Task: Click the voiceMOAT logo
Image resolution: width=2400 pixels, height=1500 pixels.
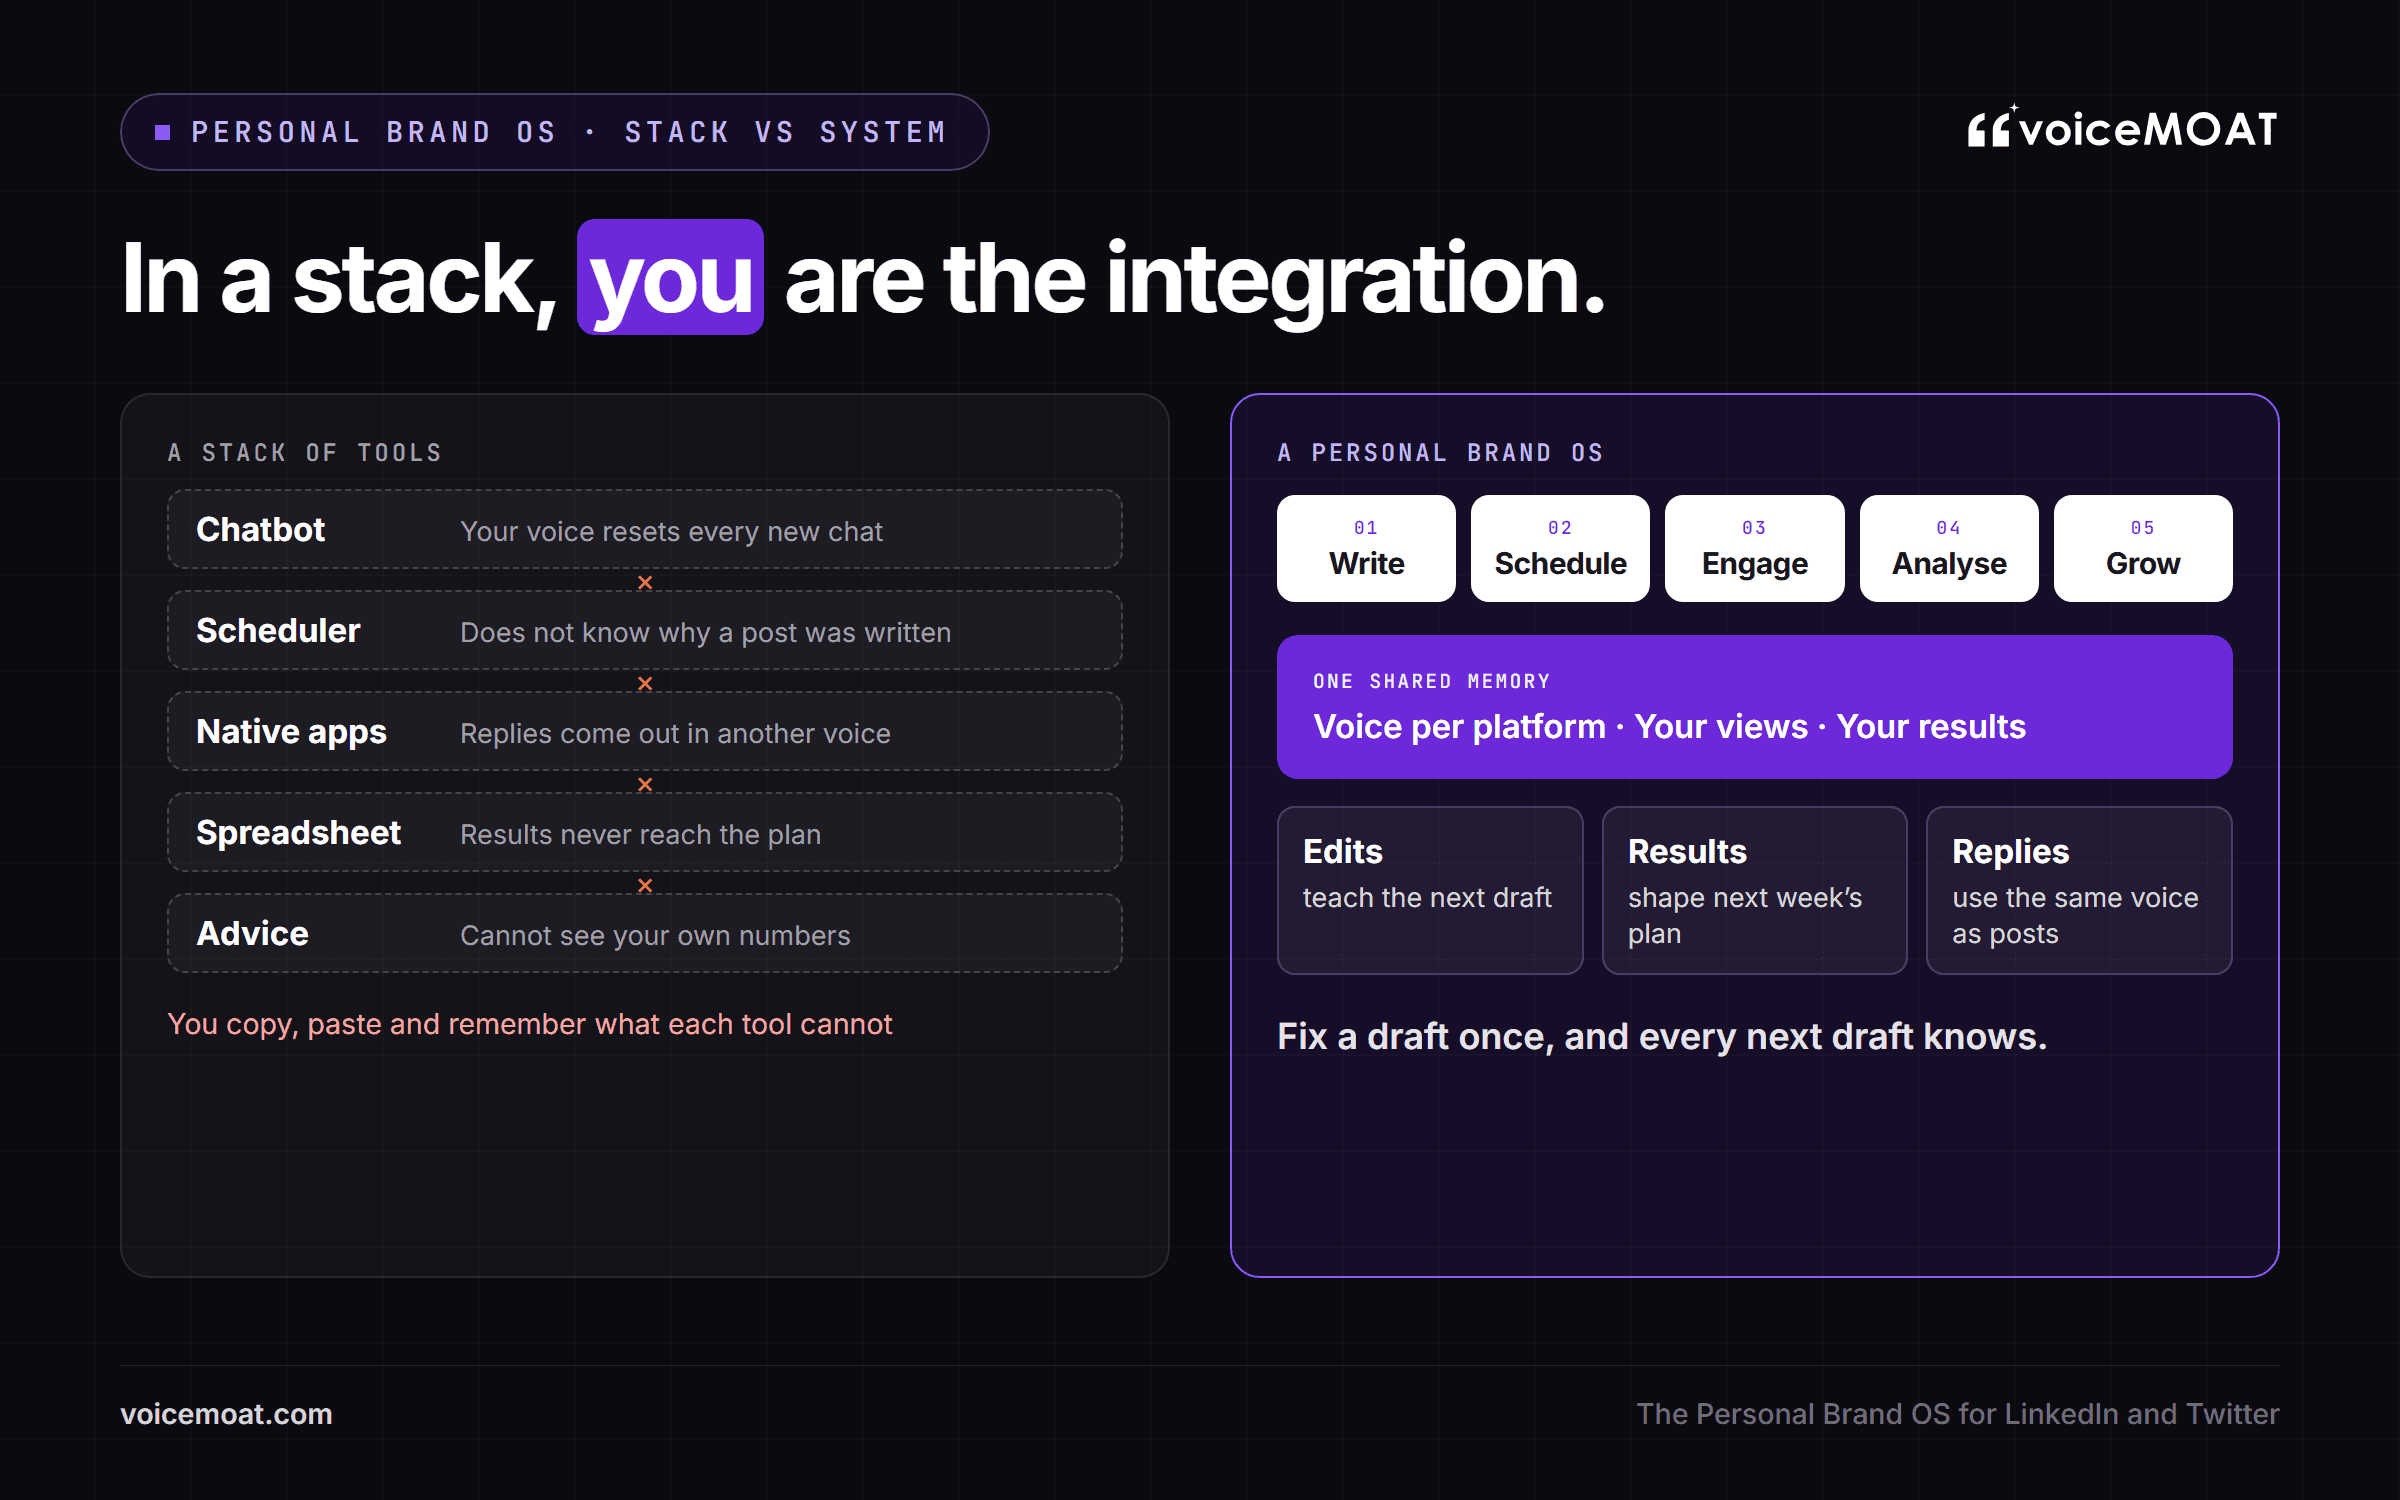Action: coord(2122,128)
